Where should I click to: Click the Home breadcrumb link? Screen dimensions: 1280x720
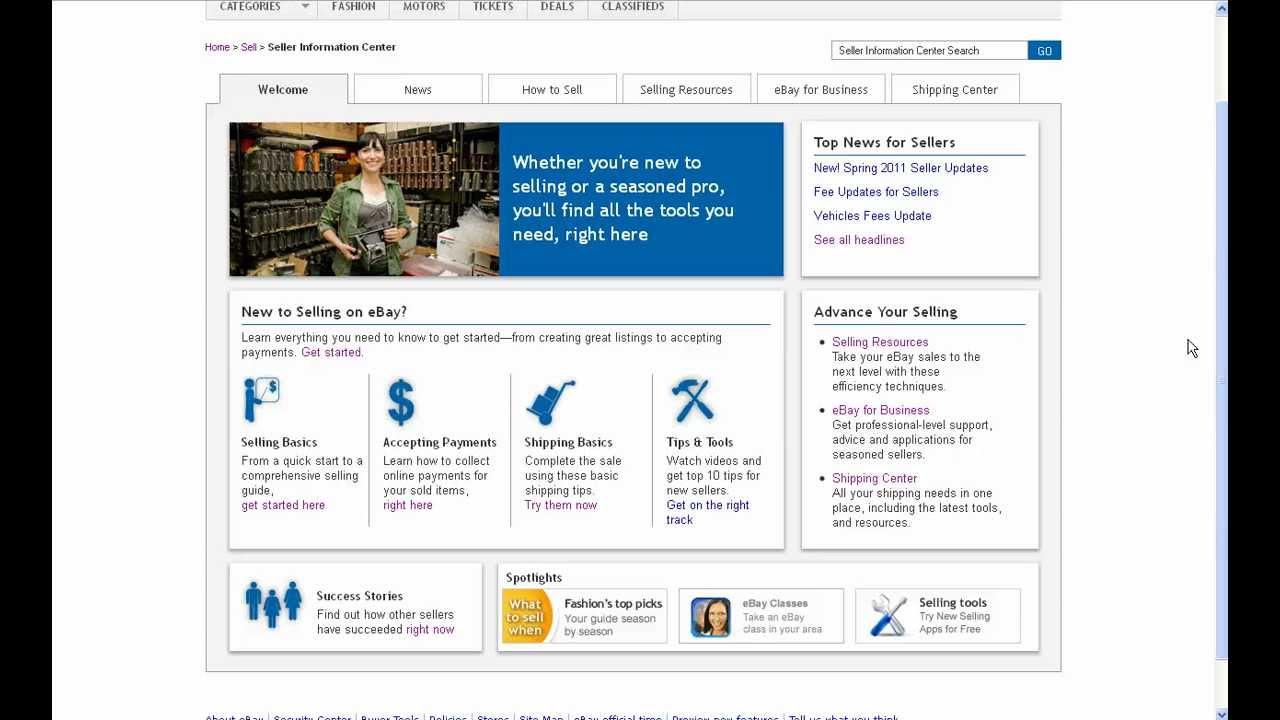pos(217,47)
